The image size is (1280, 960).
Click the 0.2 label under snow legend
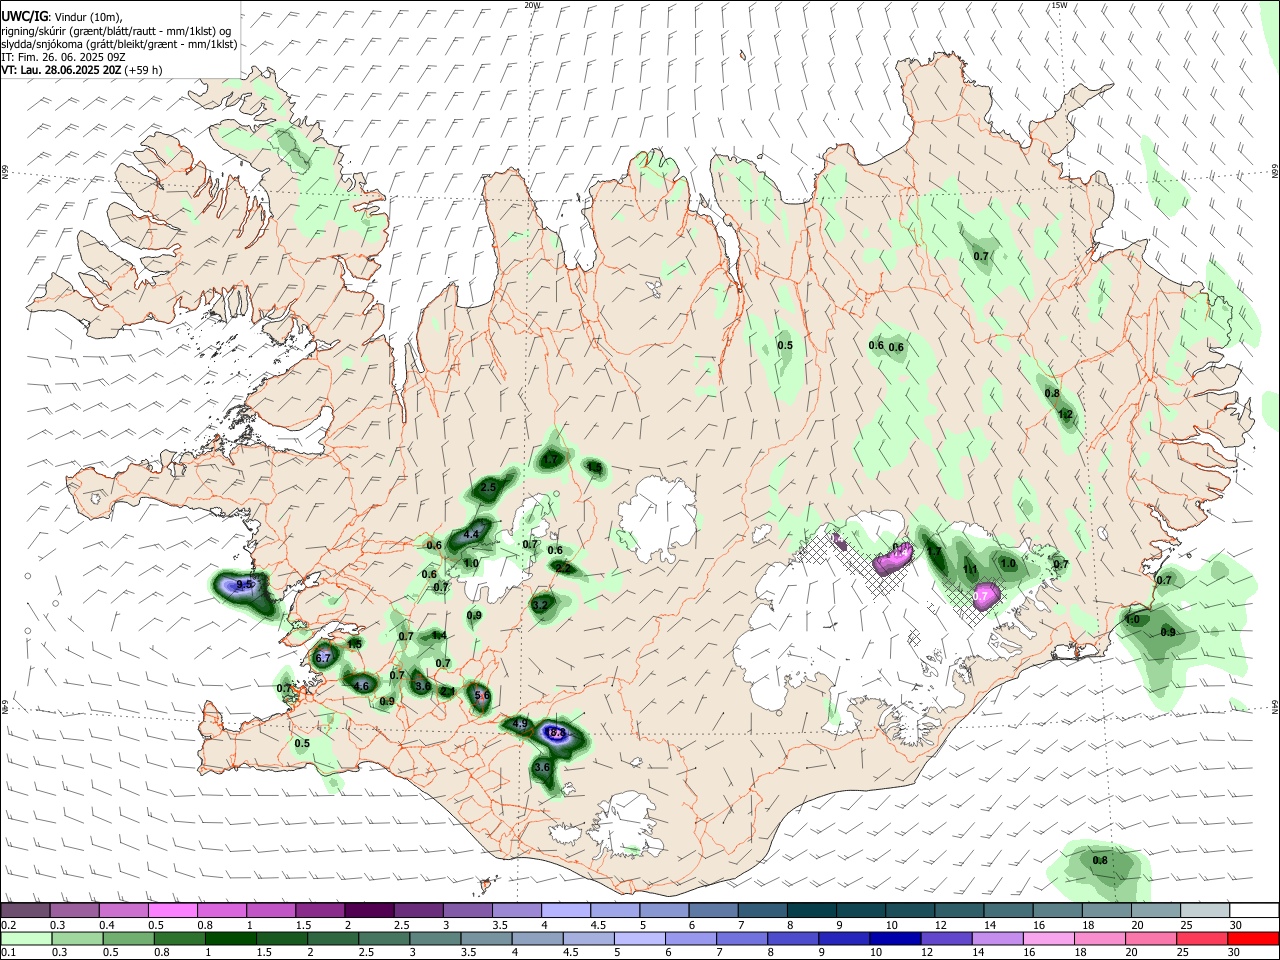(x=8, y=925)
